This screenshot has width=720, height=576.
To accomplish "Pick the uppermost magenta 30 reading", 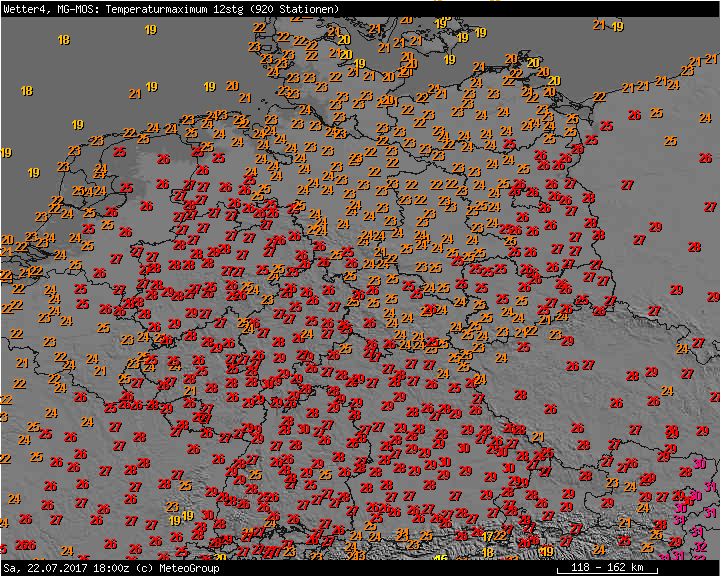I will [700, 464].
